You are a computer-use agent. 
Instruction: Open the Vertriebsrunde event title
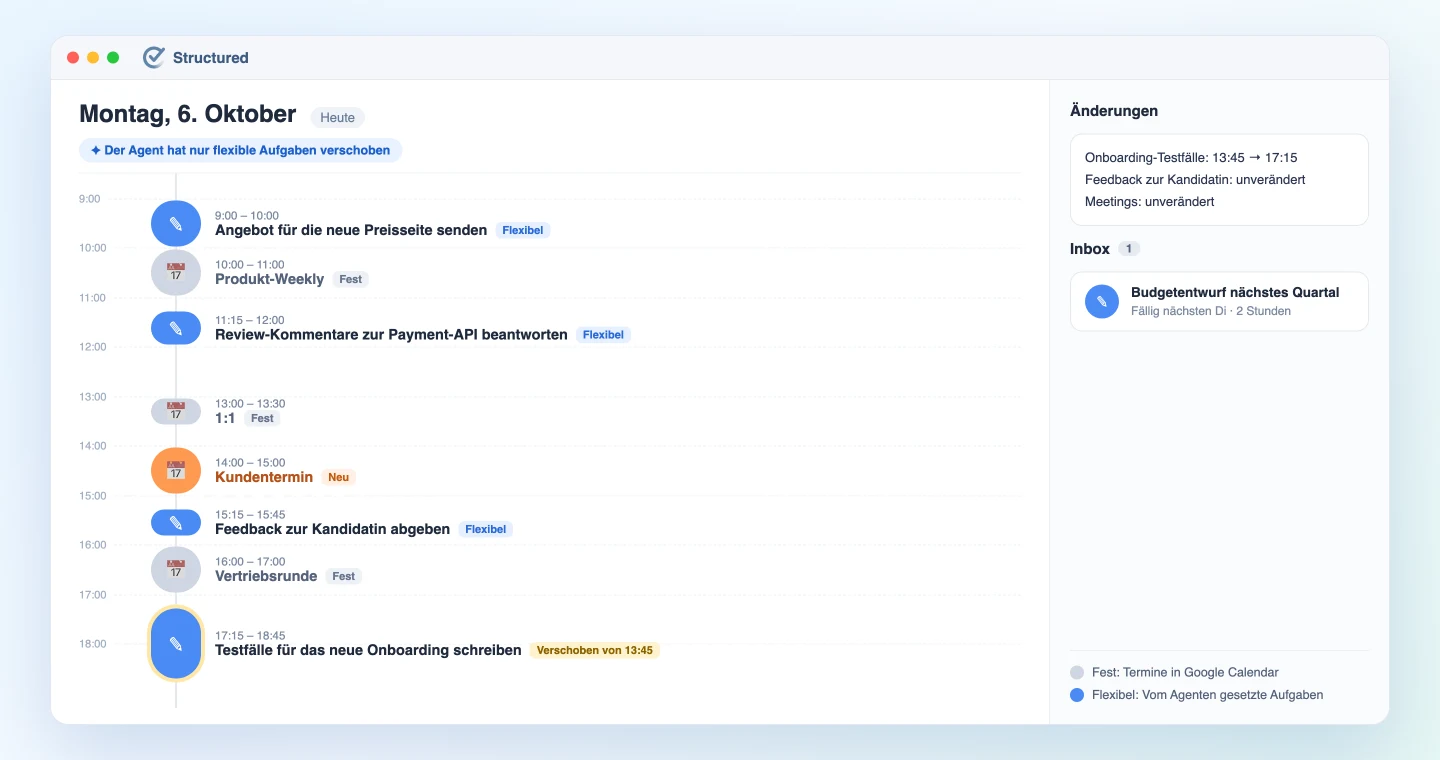pos(266,576)
